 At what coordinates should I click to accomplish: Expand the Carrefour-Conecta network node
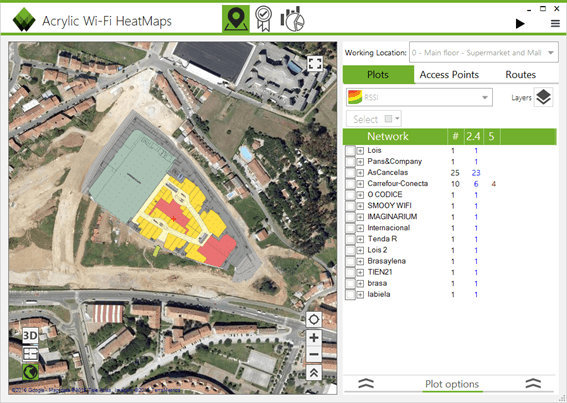[x=360, y=184]
